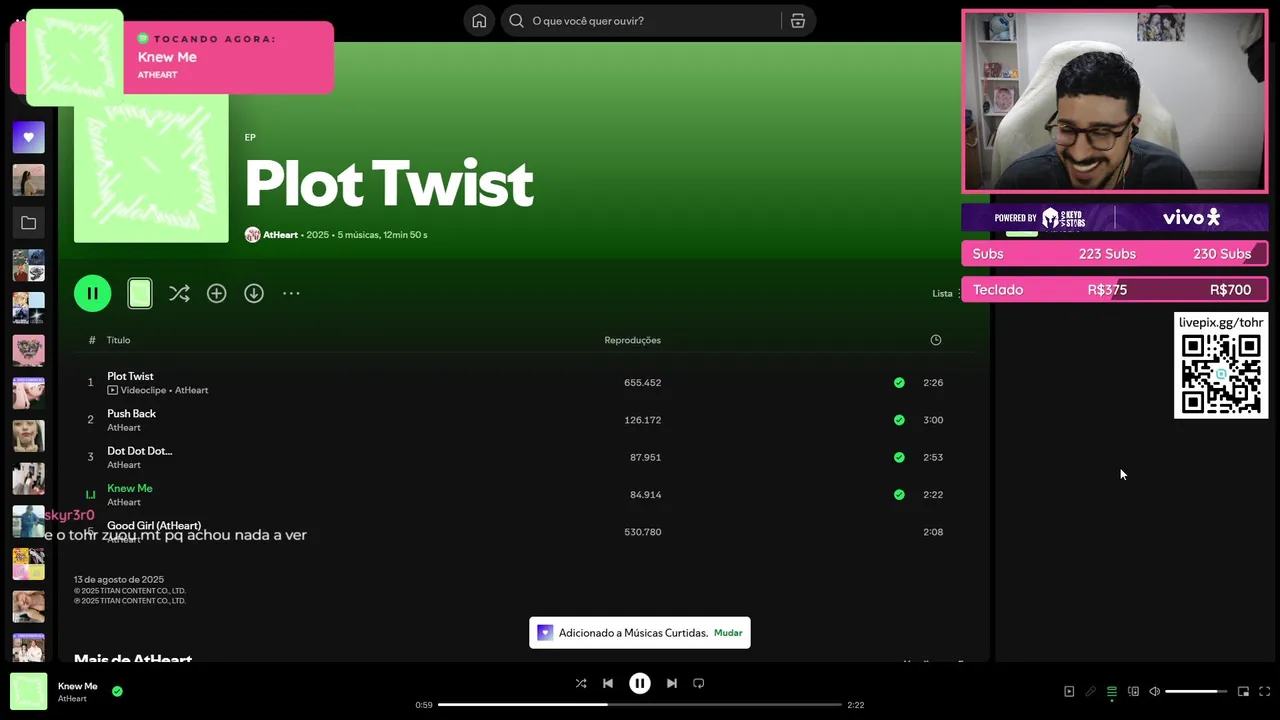The image size is (1280, 720).
Task: Toggle saved checkmark for 'Plot Twist' track
Action: (899, 383)
